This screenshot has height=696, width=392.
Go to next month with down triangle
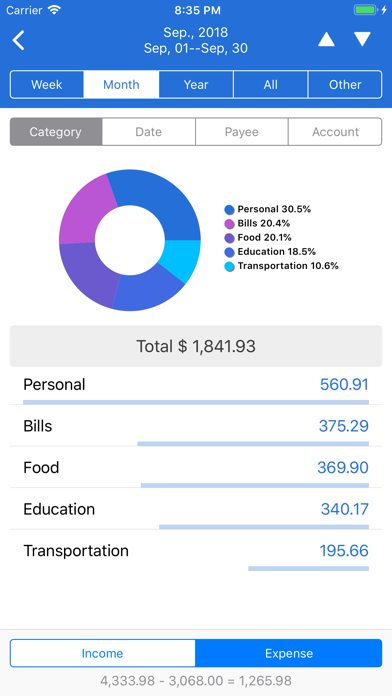pyautogui.click(x=362, y=40)
